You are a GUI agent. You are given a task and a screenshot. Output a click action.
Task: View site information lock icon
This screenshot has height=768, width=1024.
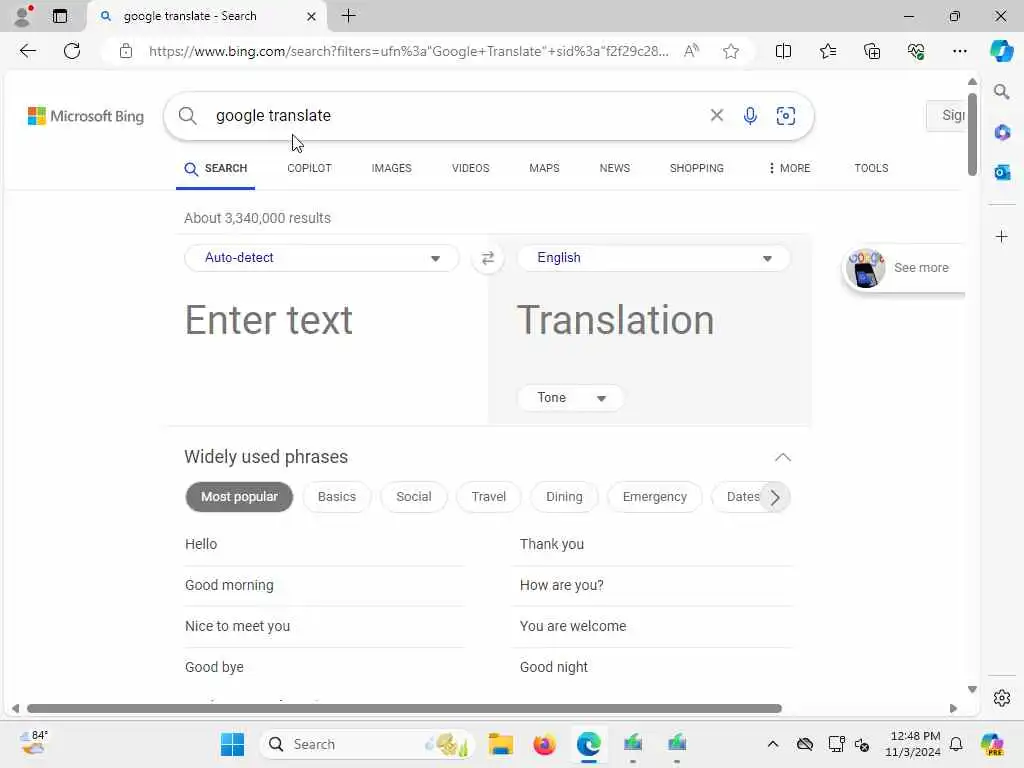pos(126,51)
